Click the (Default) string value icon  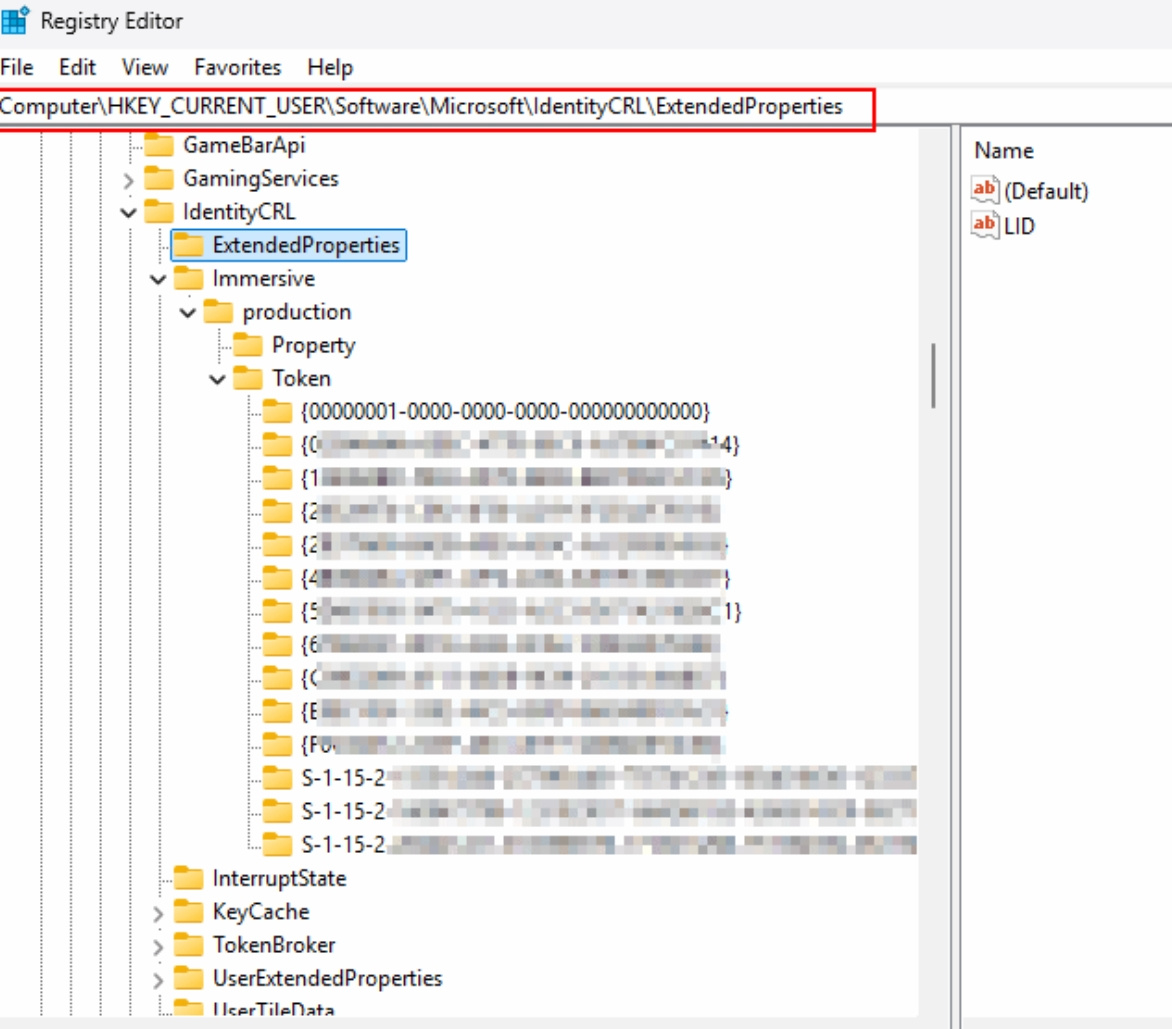985,191
